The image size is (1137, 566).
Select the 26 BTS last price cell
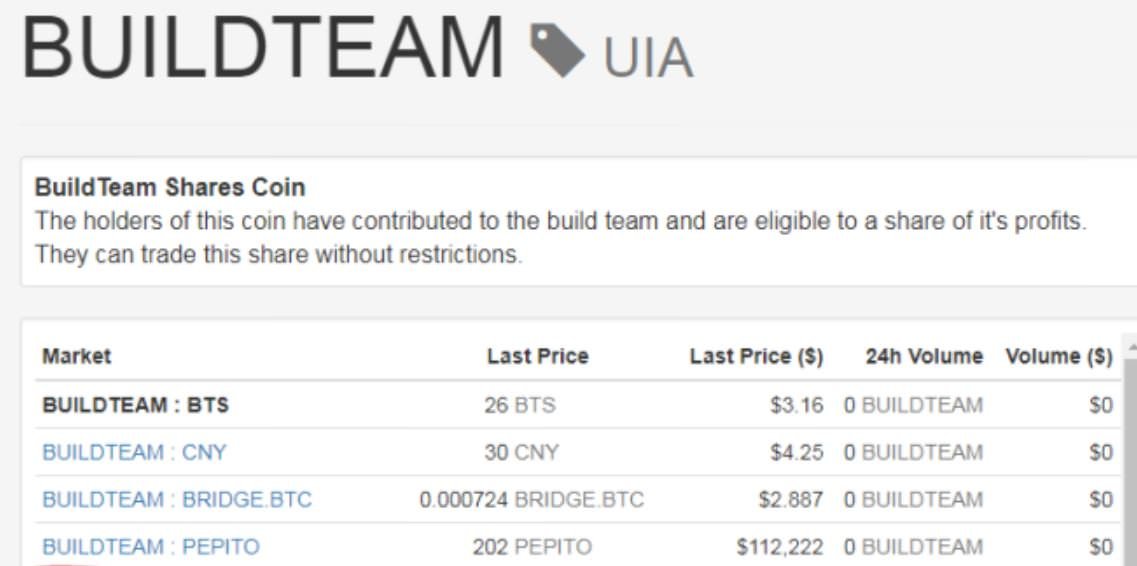(x=519, y=404)
